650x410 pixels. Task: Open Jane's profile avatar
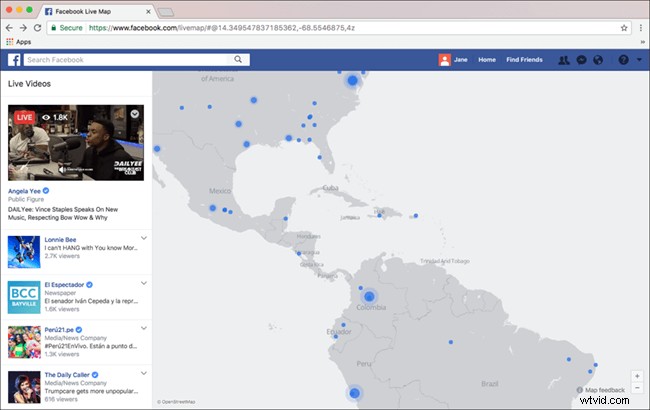[x=444, y=60]
